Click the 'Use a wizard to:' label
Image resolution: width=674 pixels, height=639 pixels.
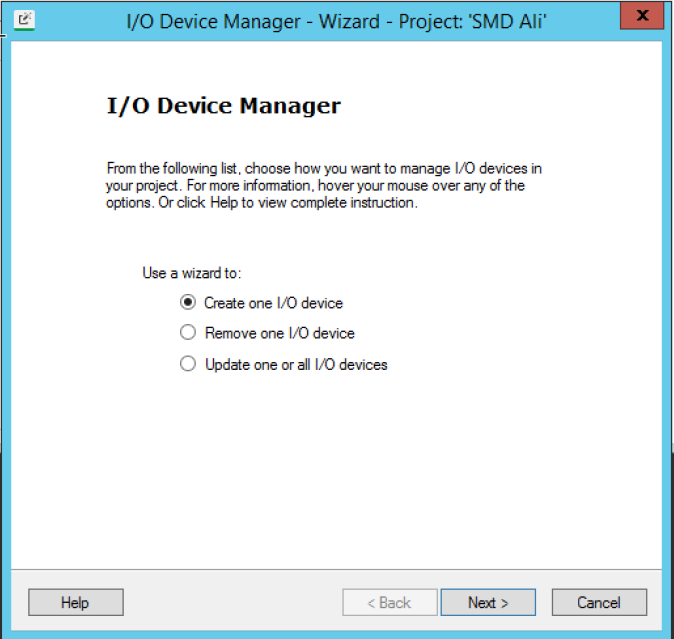click(192, 273)
